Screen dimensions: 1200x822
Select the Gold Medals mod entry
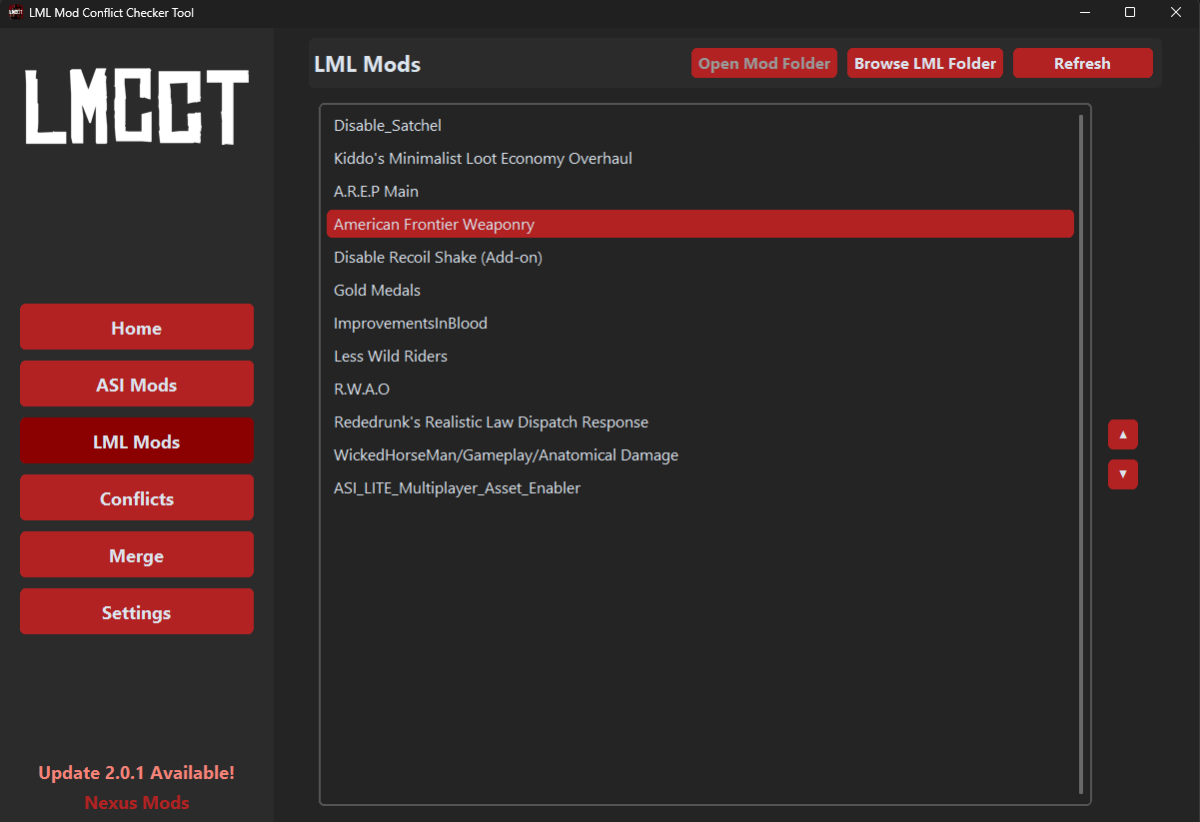point(377,290)
